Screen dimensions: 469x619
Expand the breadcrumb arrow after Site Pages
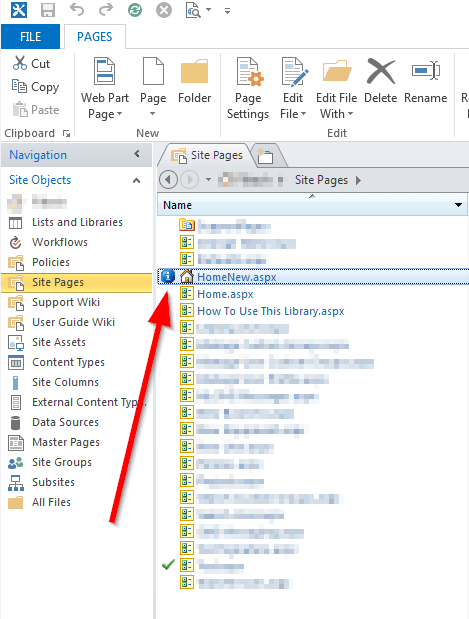pos(358,180)
